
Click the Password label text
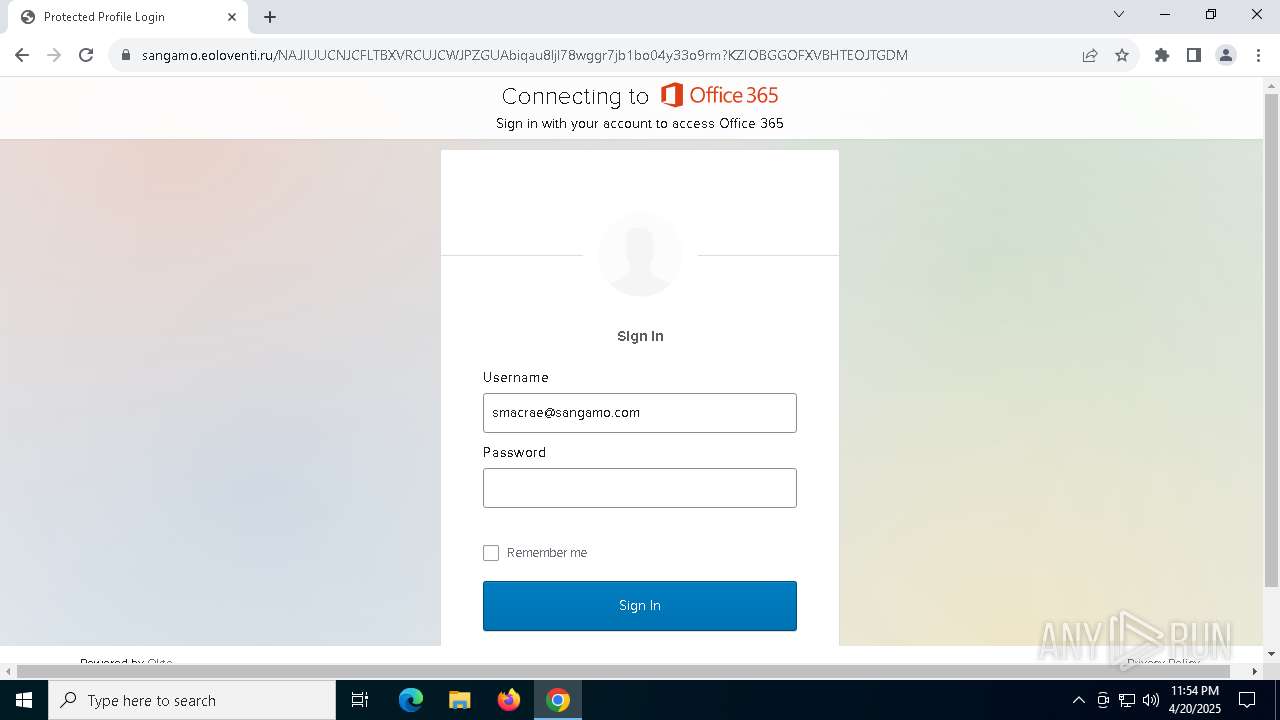click(514, 452)
